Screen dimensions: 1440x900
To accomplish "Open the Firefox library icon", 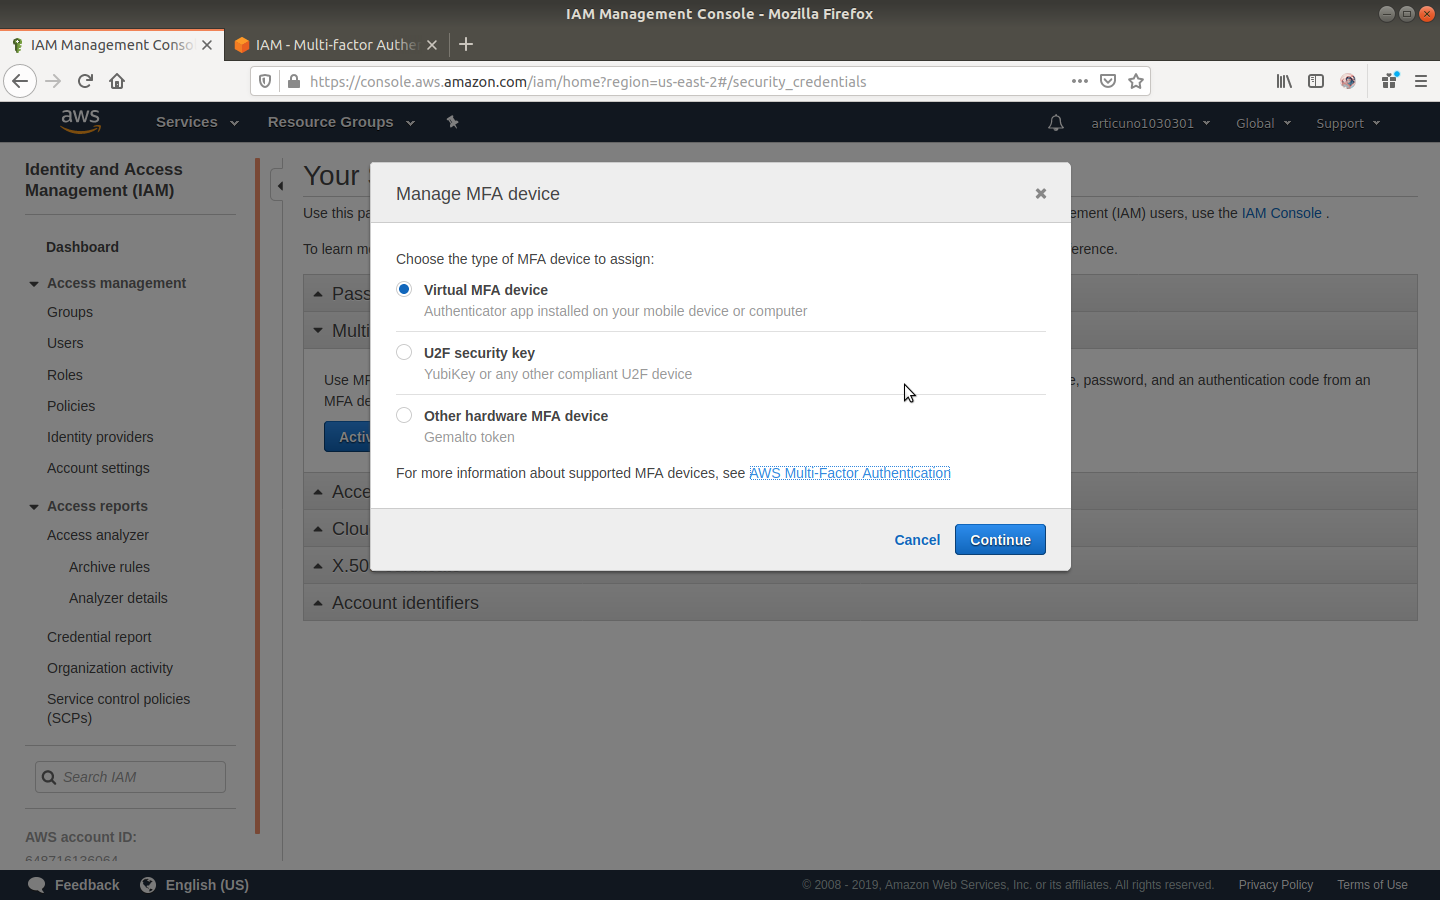I will (1284, 81).
